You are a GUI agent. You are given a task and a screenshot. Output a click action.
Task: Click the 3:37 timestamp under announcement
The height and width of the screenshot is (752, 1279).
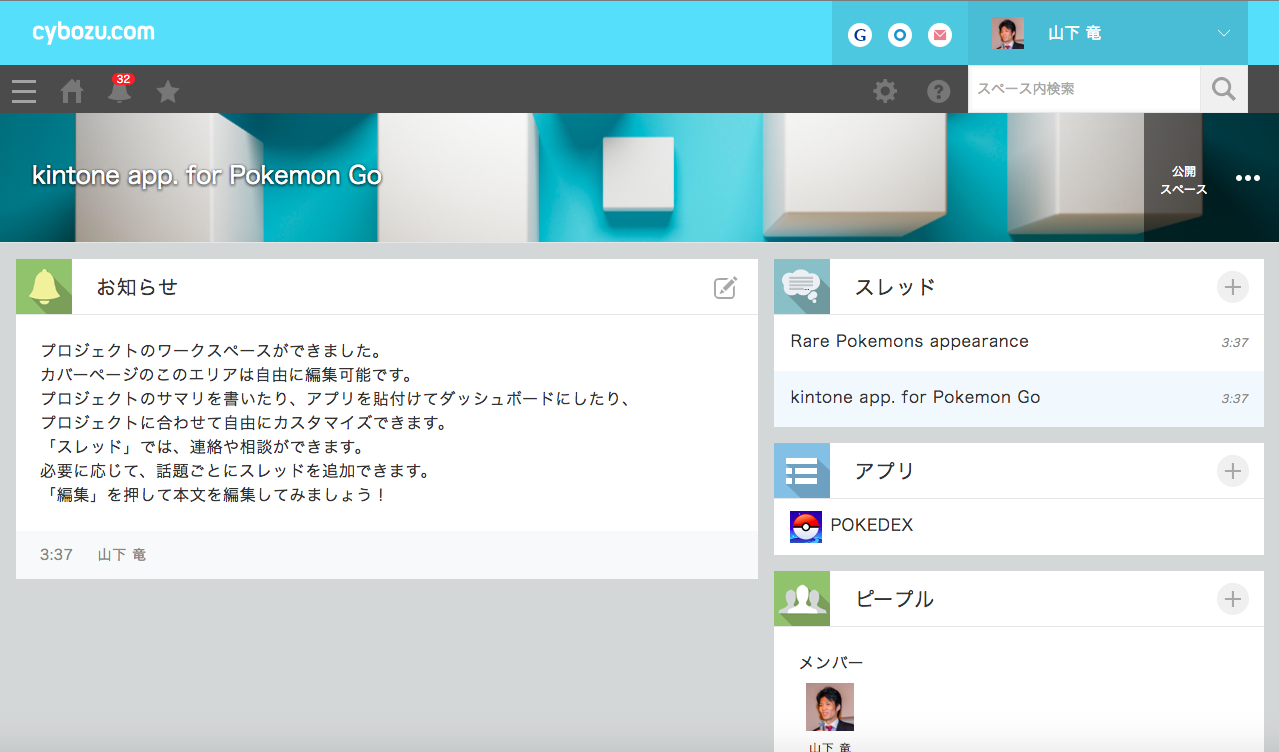56,554
